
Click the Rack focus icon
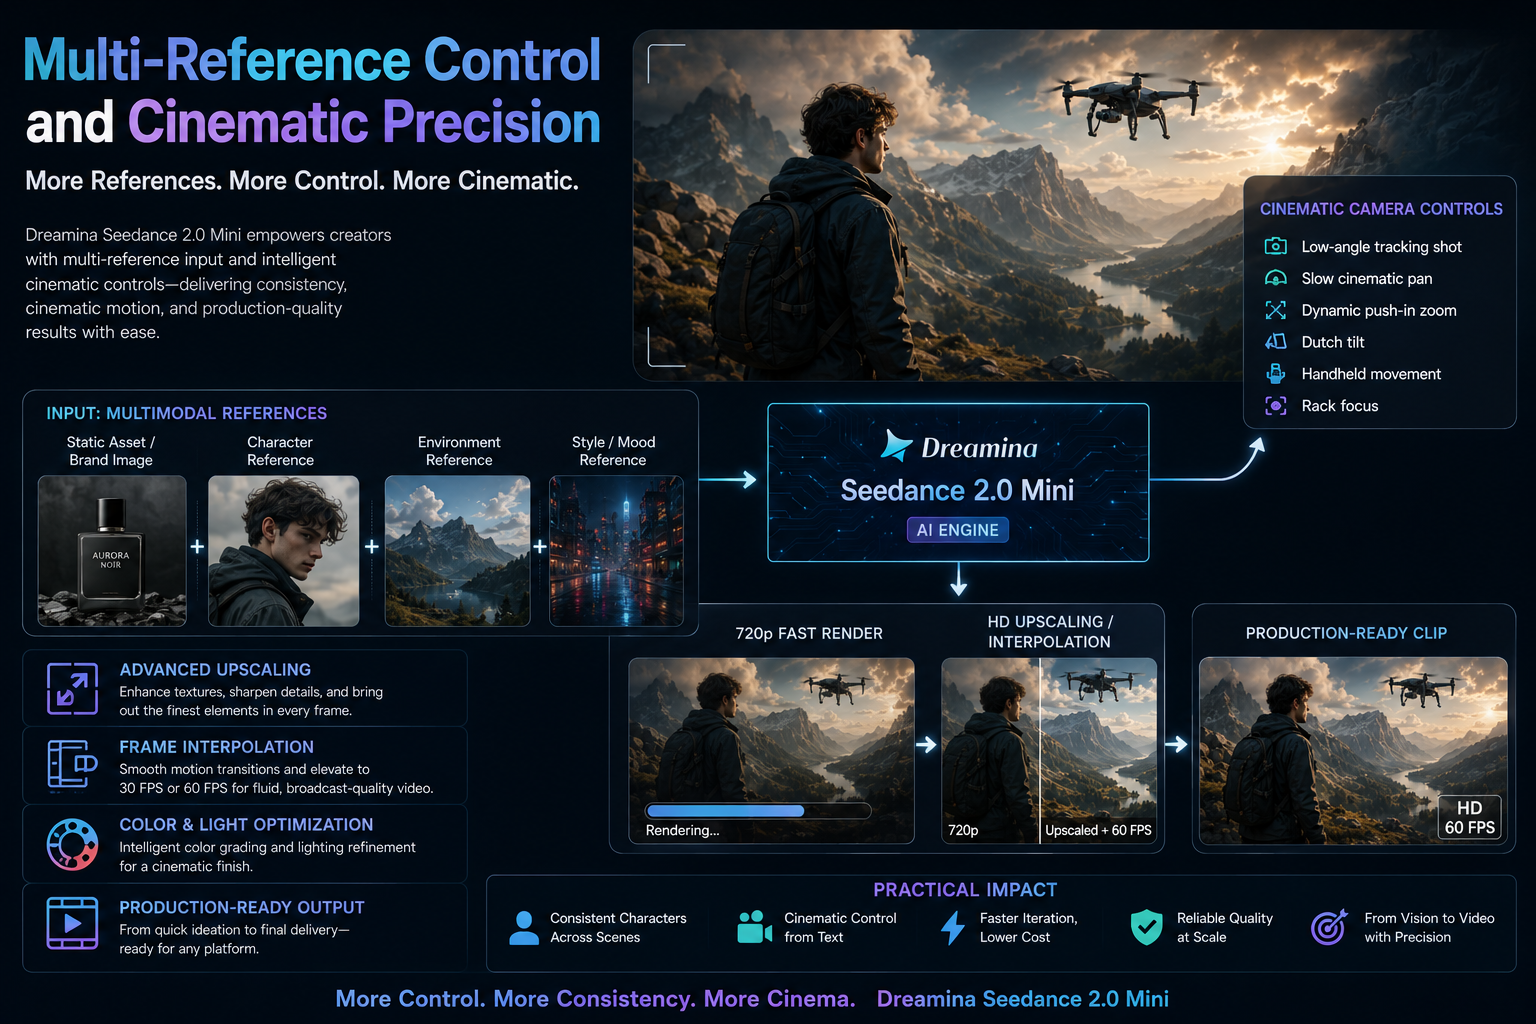pos(1276,406)
